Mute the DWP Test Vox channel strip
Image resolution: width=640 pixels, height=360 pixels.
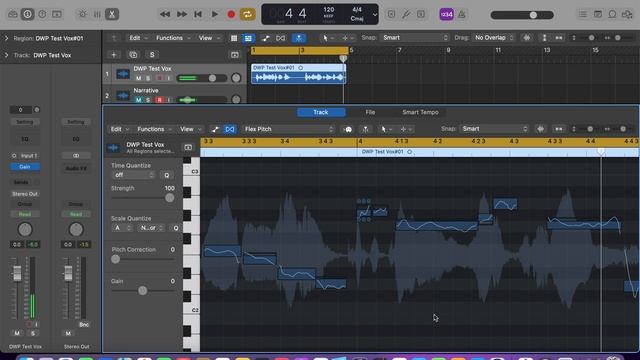pos(17,333)
